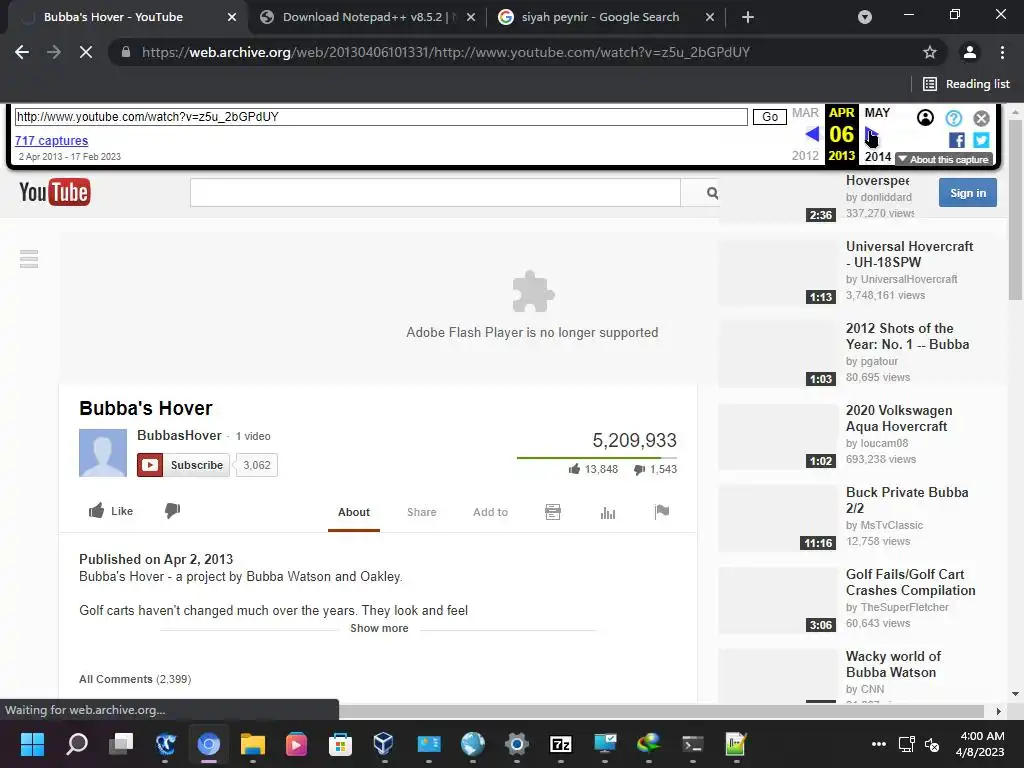Open 2020 Volkswagen Aqua Hovercraft video
This screenshot has width=1024, height=768.
pyautogui.click(x=899, y=418)
